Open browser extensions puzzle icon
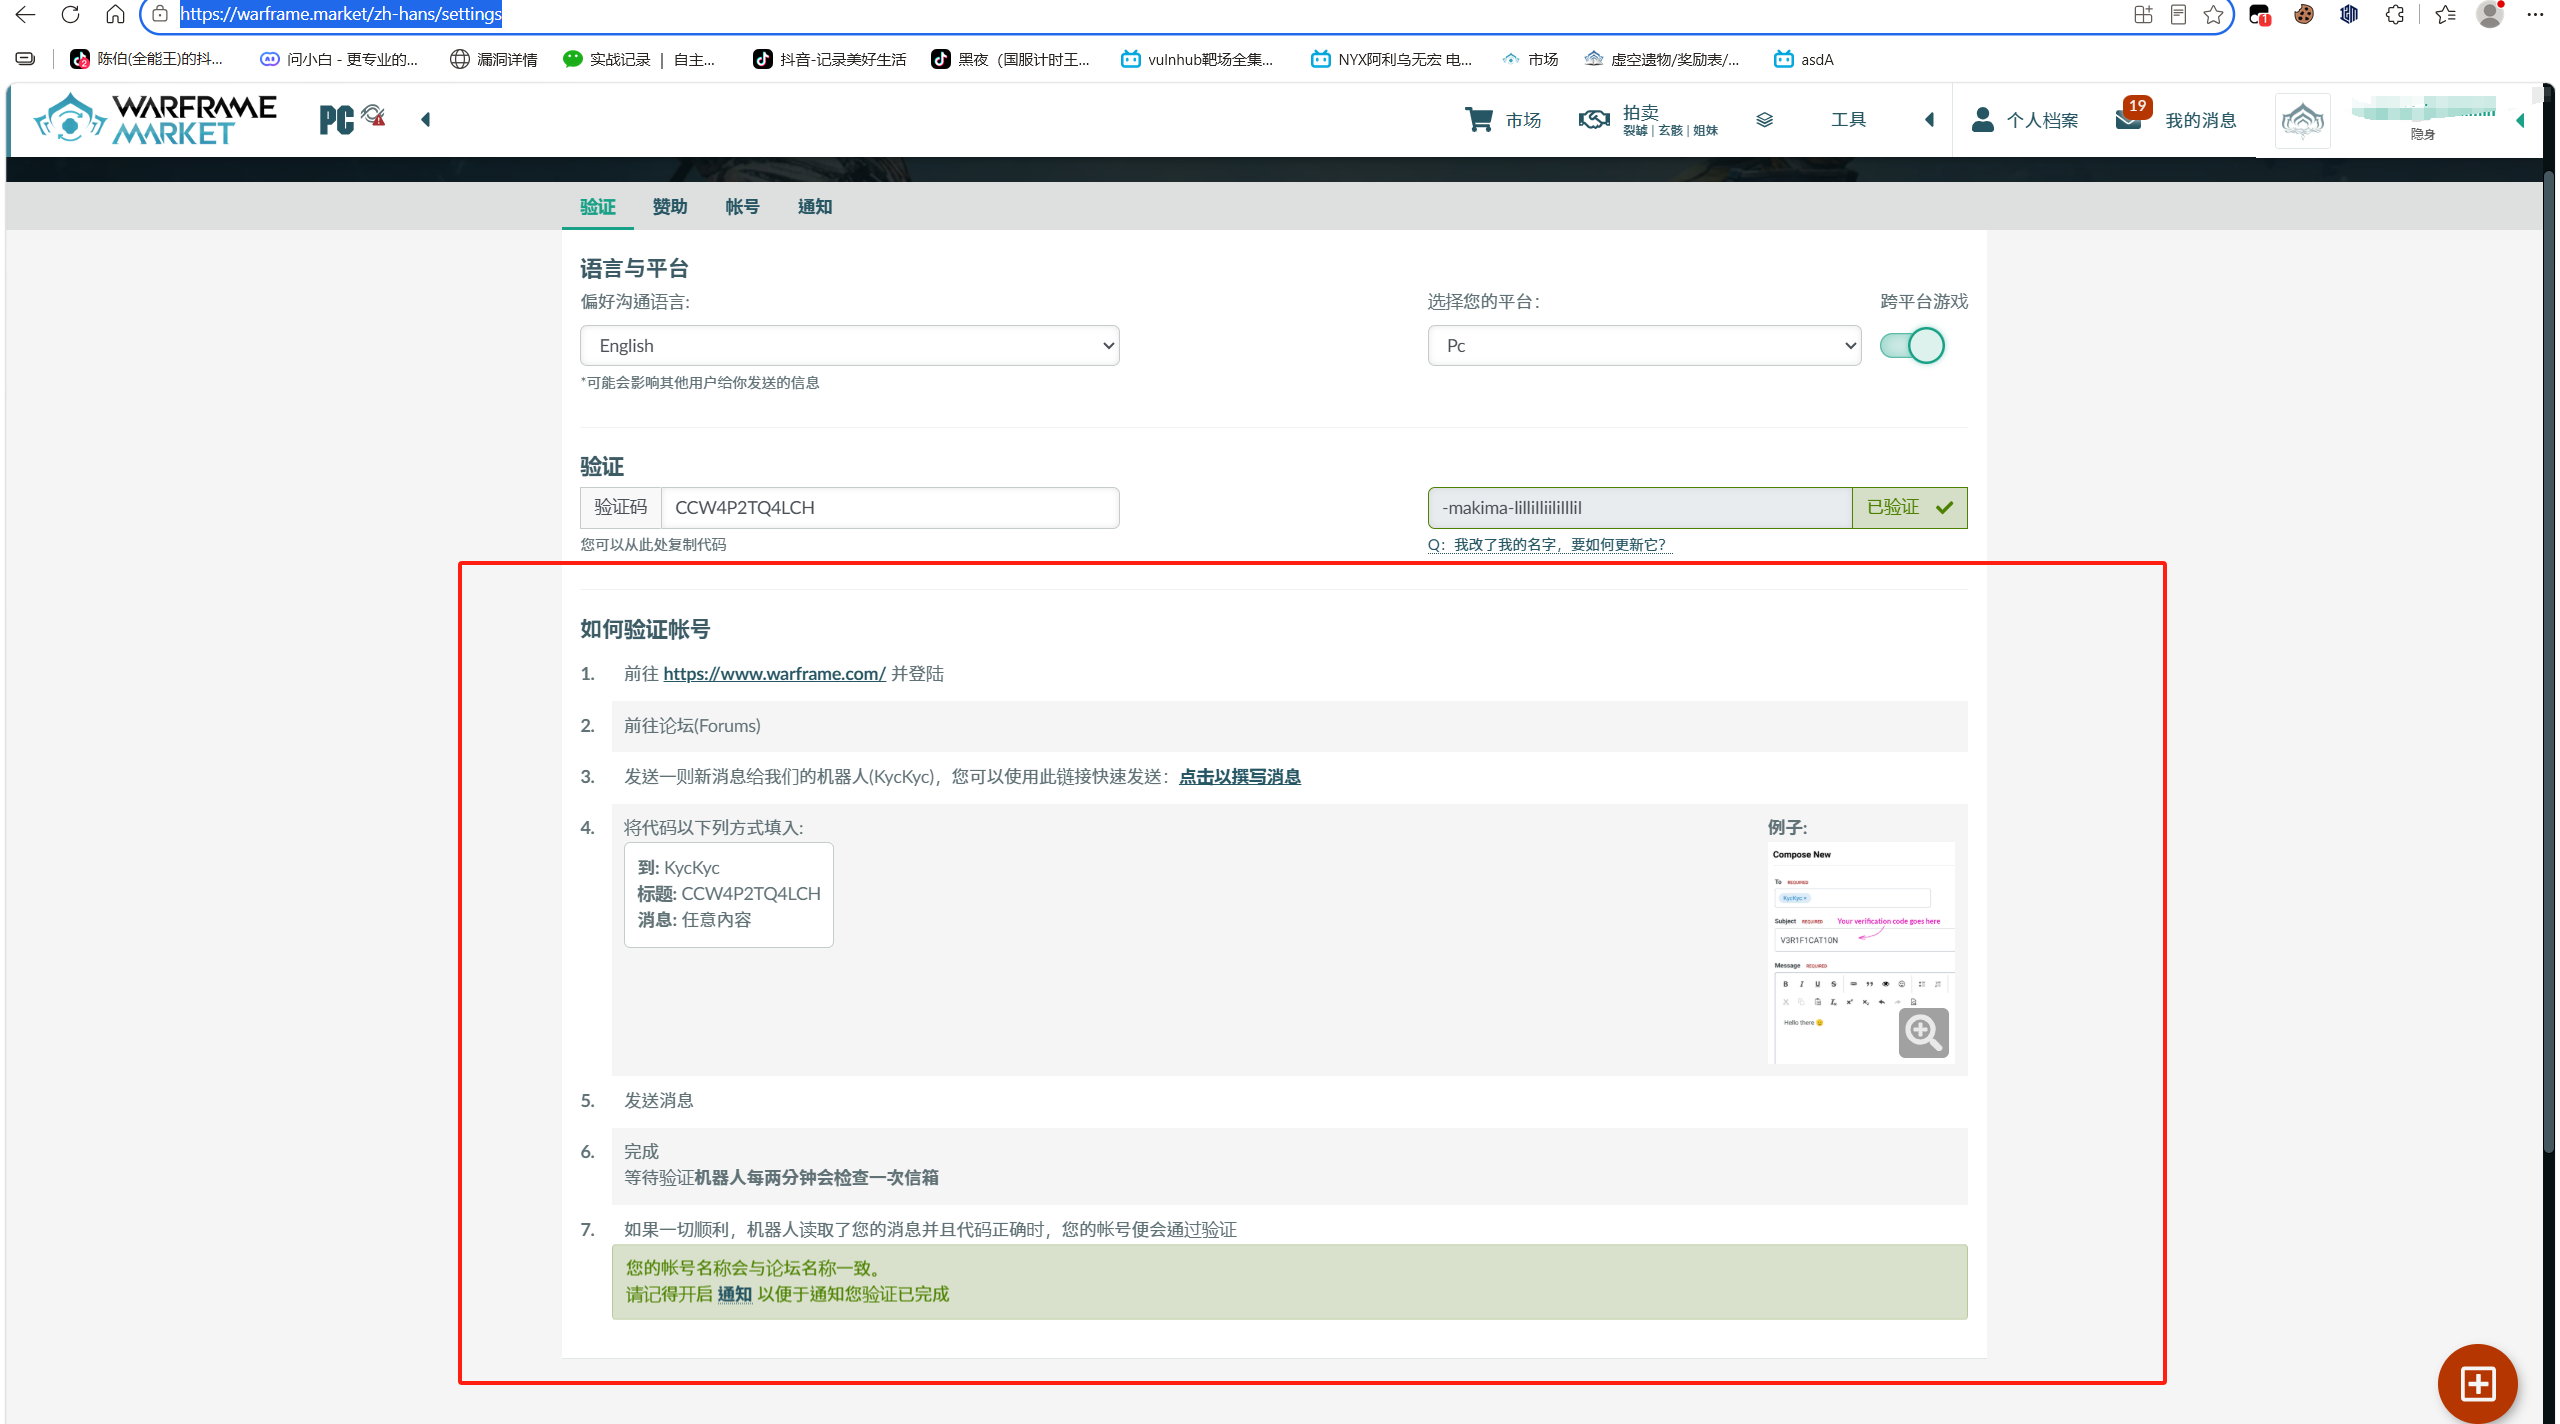This screenshot has width=2560, height=1424. coord(2395,15)
